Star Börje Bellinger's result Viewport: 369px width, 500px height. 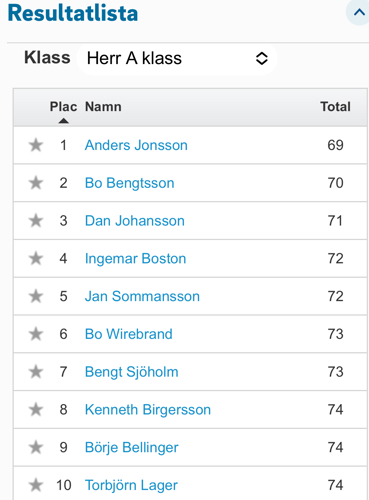coord(36,447)
